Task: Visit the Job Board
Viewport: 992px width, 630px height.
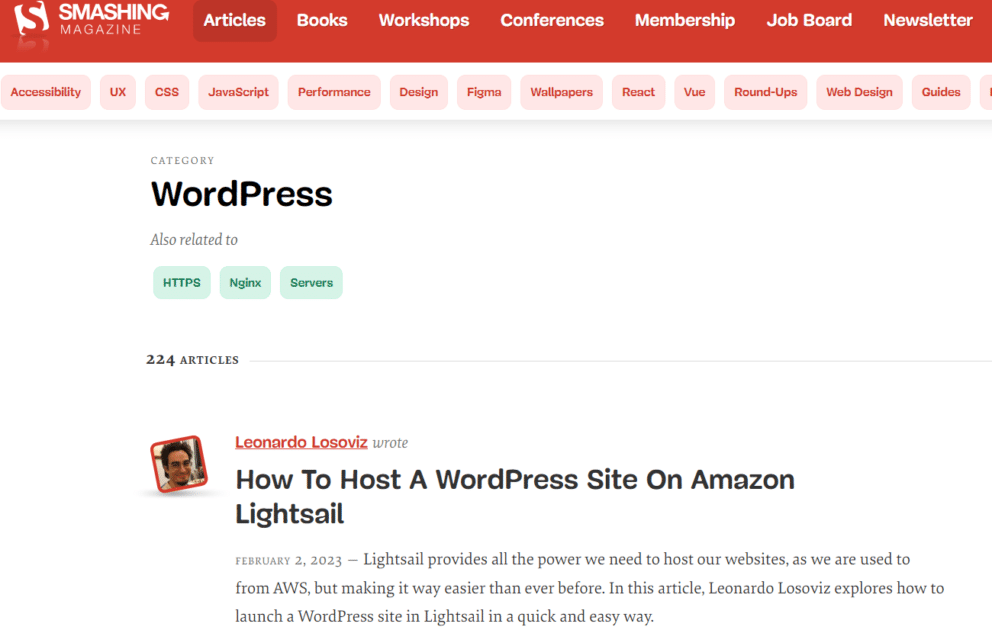Action: point(808,19)
